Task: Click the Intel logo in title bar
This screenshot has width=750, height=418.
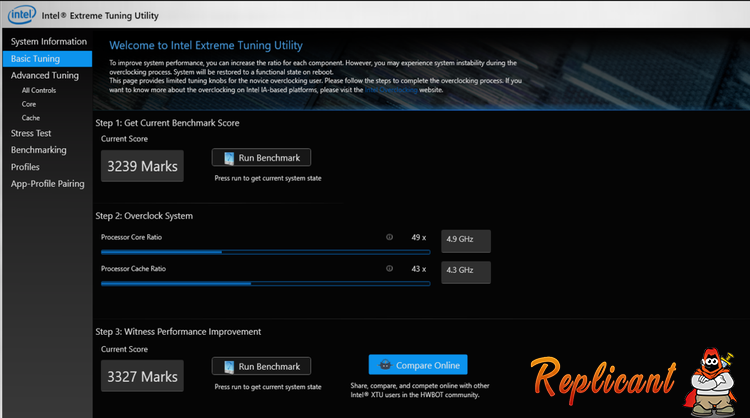Action: point(22,15)
